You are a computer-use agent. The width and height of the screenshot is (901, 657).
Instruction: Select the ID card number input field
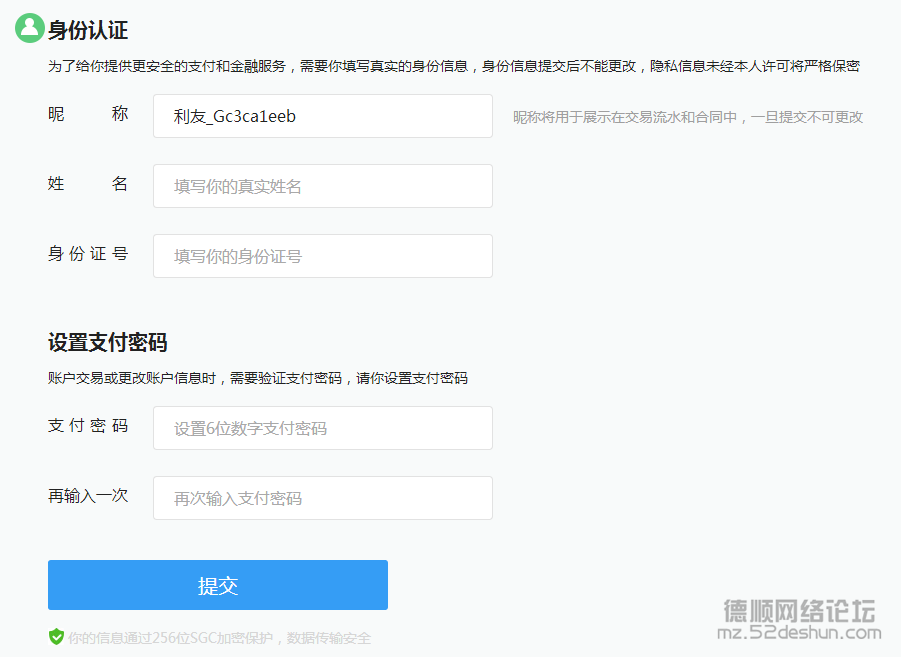point(322,256)
